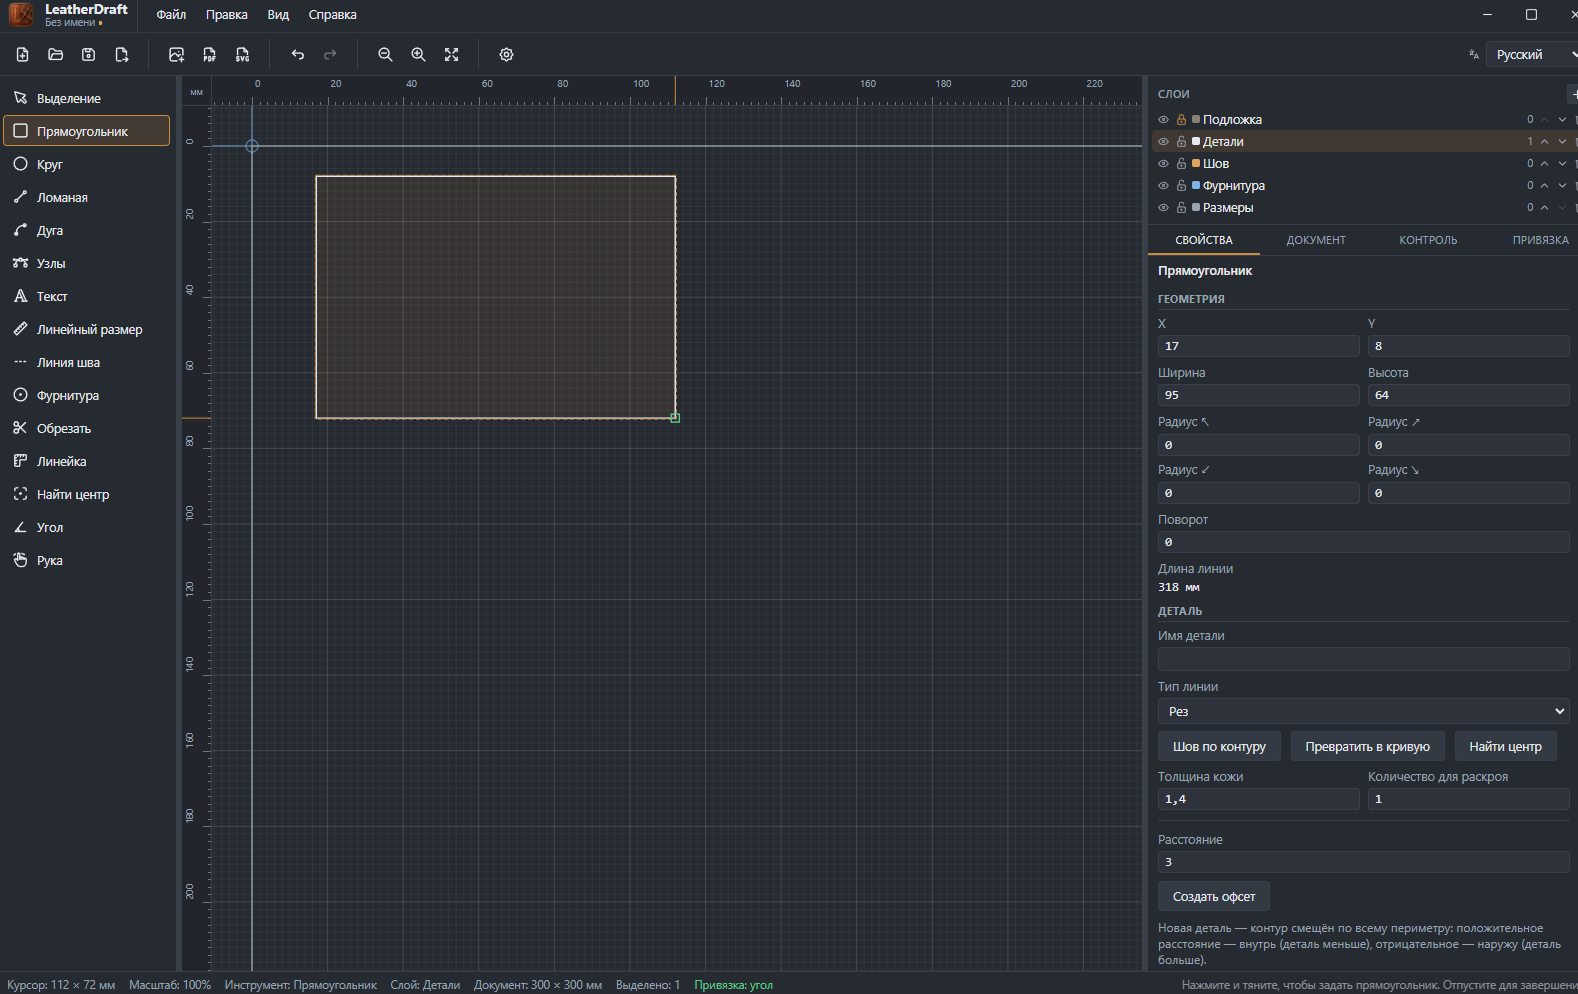Choose the Линейка ruler tool
Screen dimensions: 1578x994
point(87,461)
